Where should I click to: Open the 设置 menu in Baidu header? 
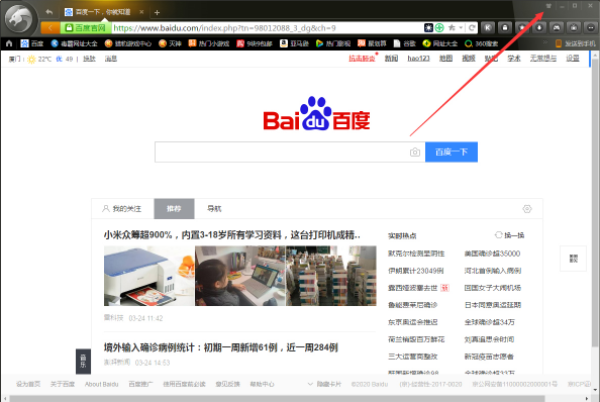tap(573, 58)
